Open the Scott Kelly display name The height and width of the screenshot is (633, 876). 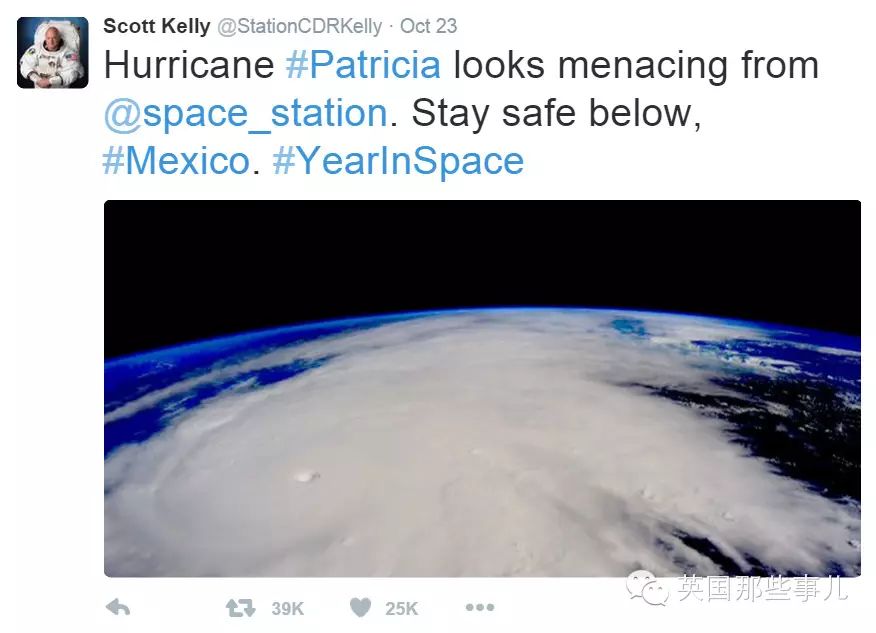pyautogui.click(x=157, y=26)
